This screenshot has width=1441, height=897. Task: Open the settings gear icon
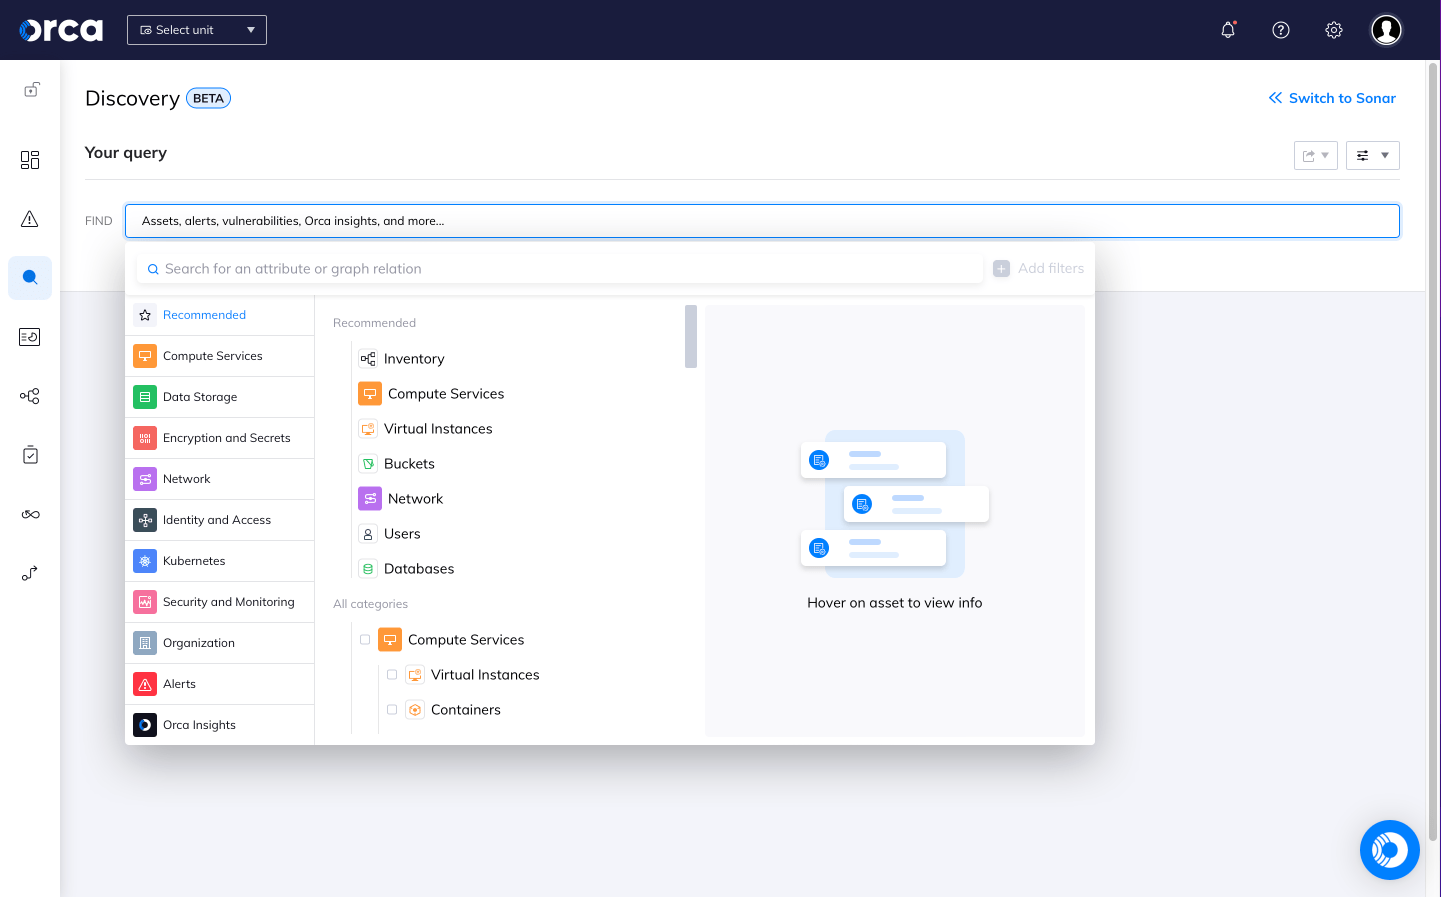(1334, 30)
